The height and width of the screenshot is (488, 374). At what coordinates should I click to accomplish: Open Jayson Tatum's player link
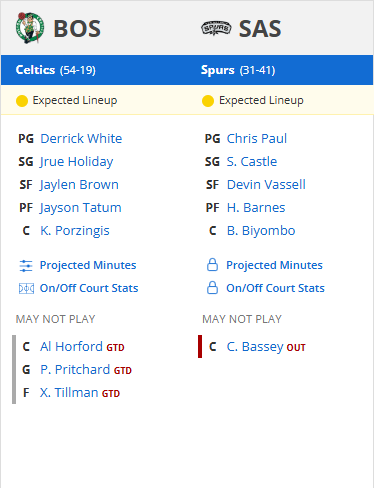pyautogui.click(x=80, y=208)
